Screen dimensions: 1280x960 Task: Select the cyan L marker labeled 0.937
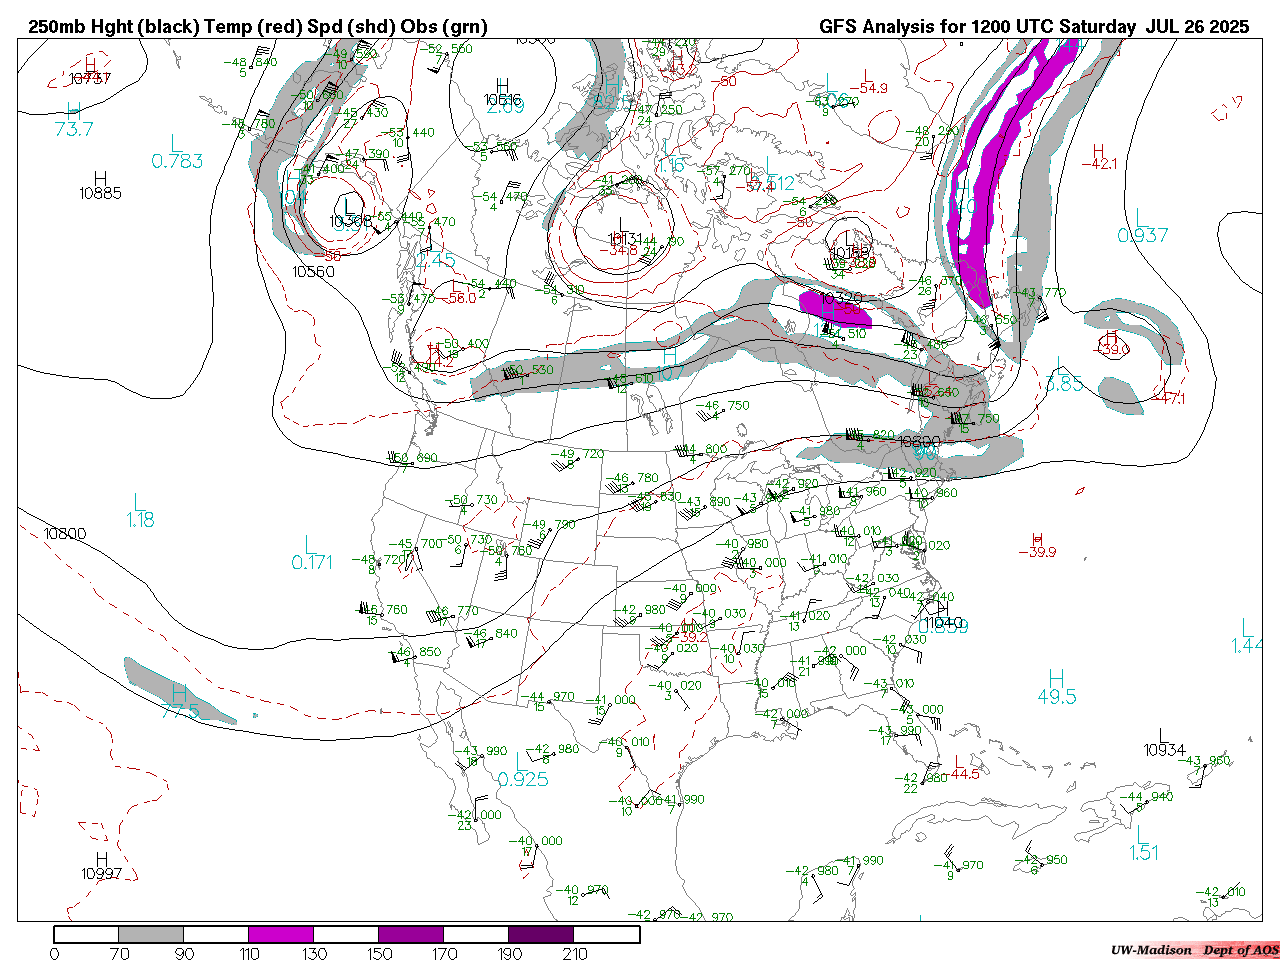[x=1141, y=218]
